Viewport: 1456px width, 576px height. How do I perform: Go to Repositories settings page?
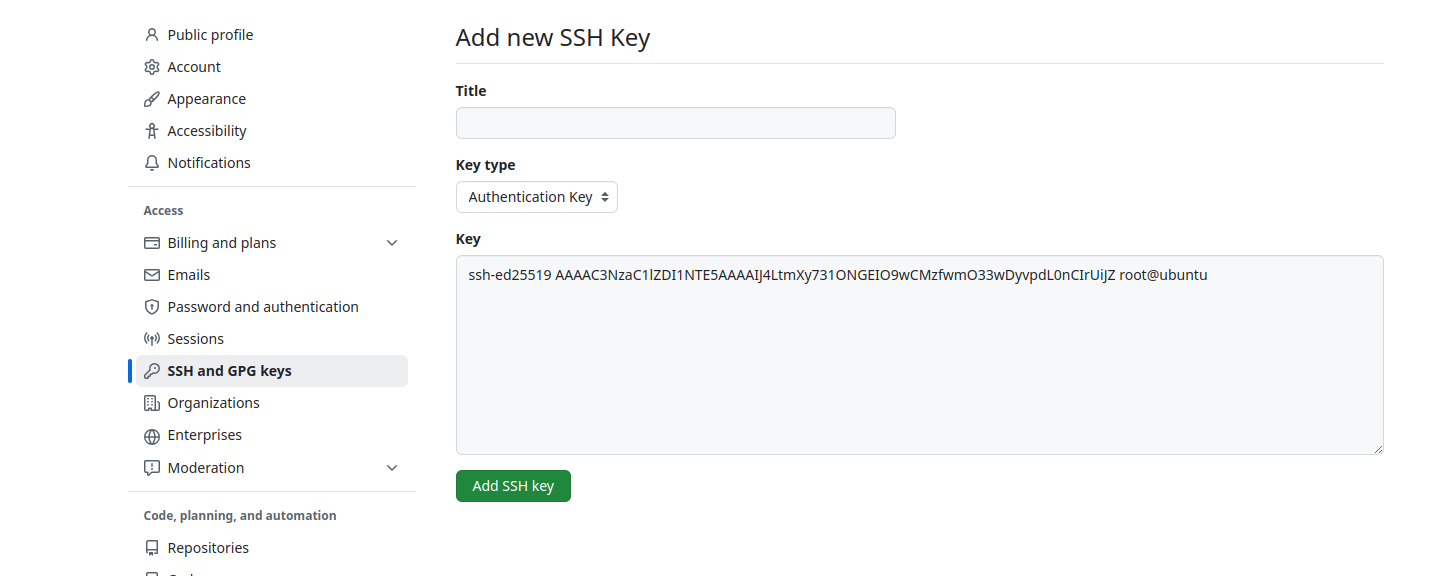click(208, 548)
